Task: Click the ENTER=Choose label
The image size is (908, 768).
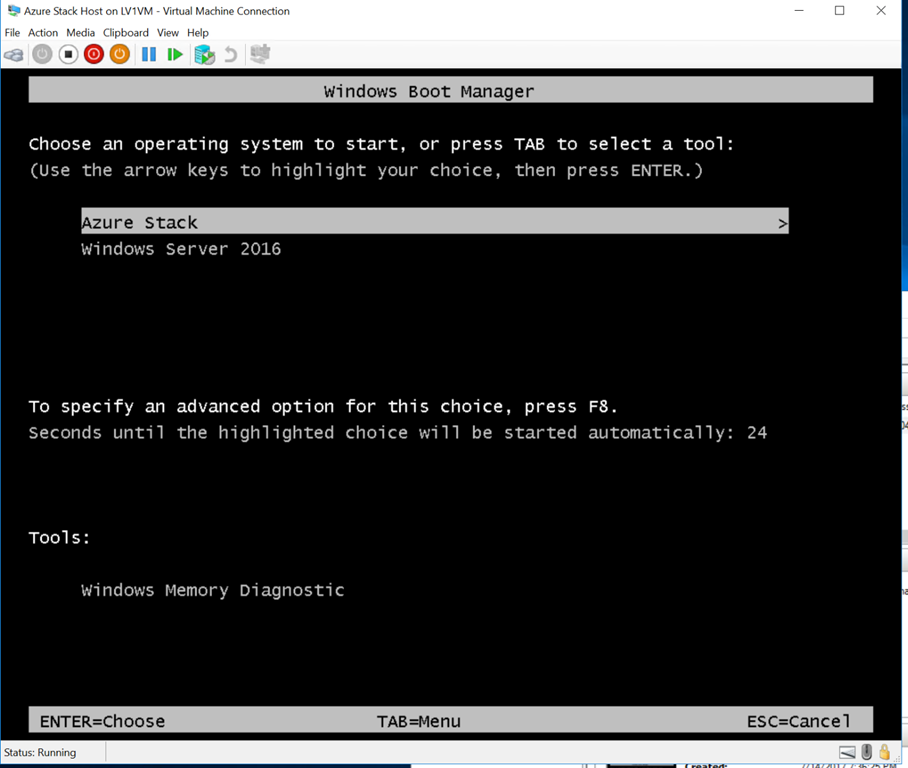Action: pos(102,721)
